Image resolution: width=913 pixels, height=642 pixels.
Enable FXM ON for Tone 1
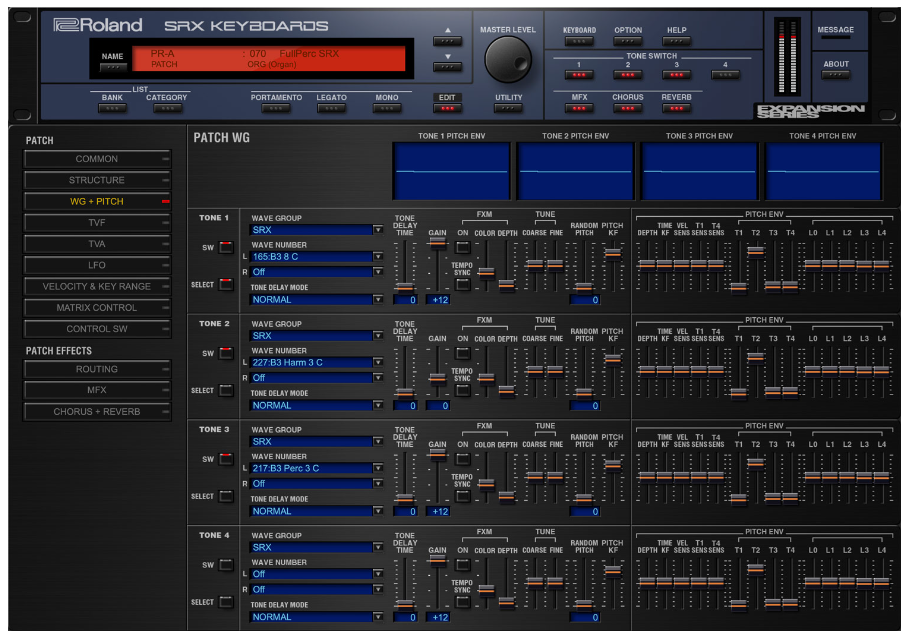463,247
